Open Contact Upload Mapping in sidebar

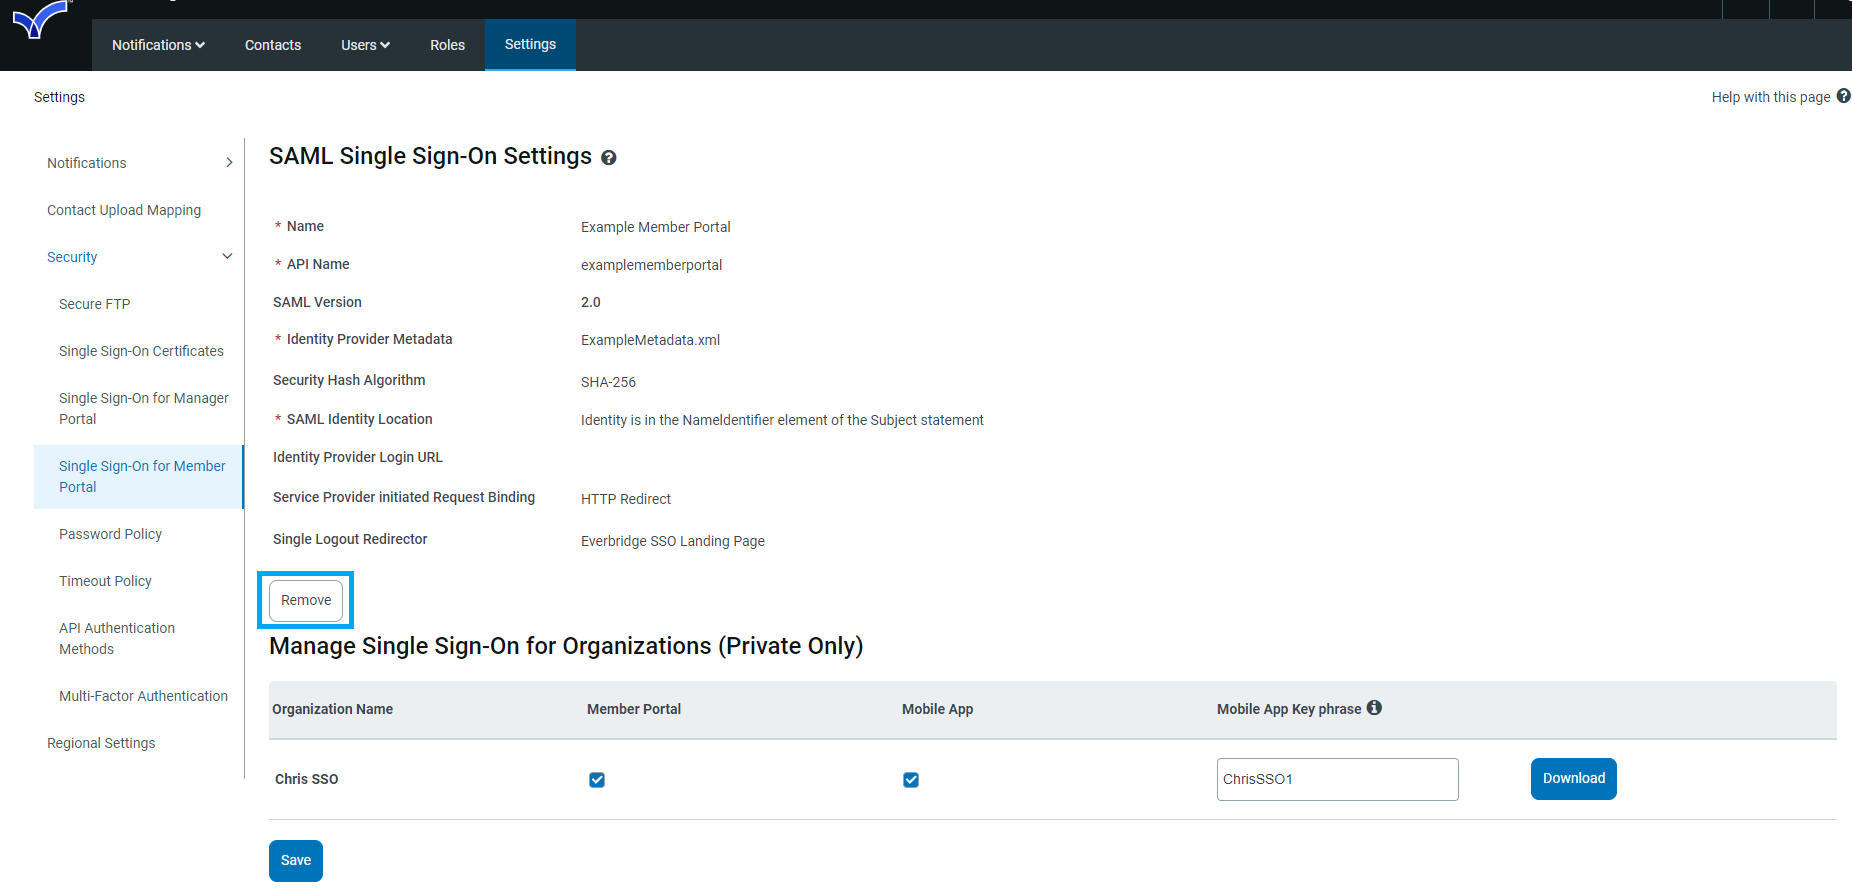pyautogui.click(x=124, y=210)
